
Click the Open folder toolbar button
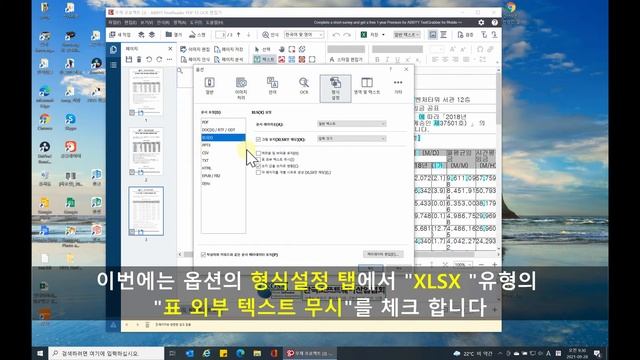click(174, 35)
